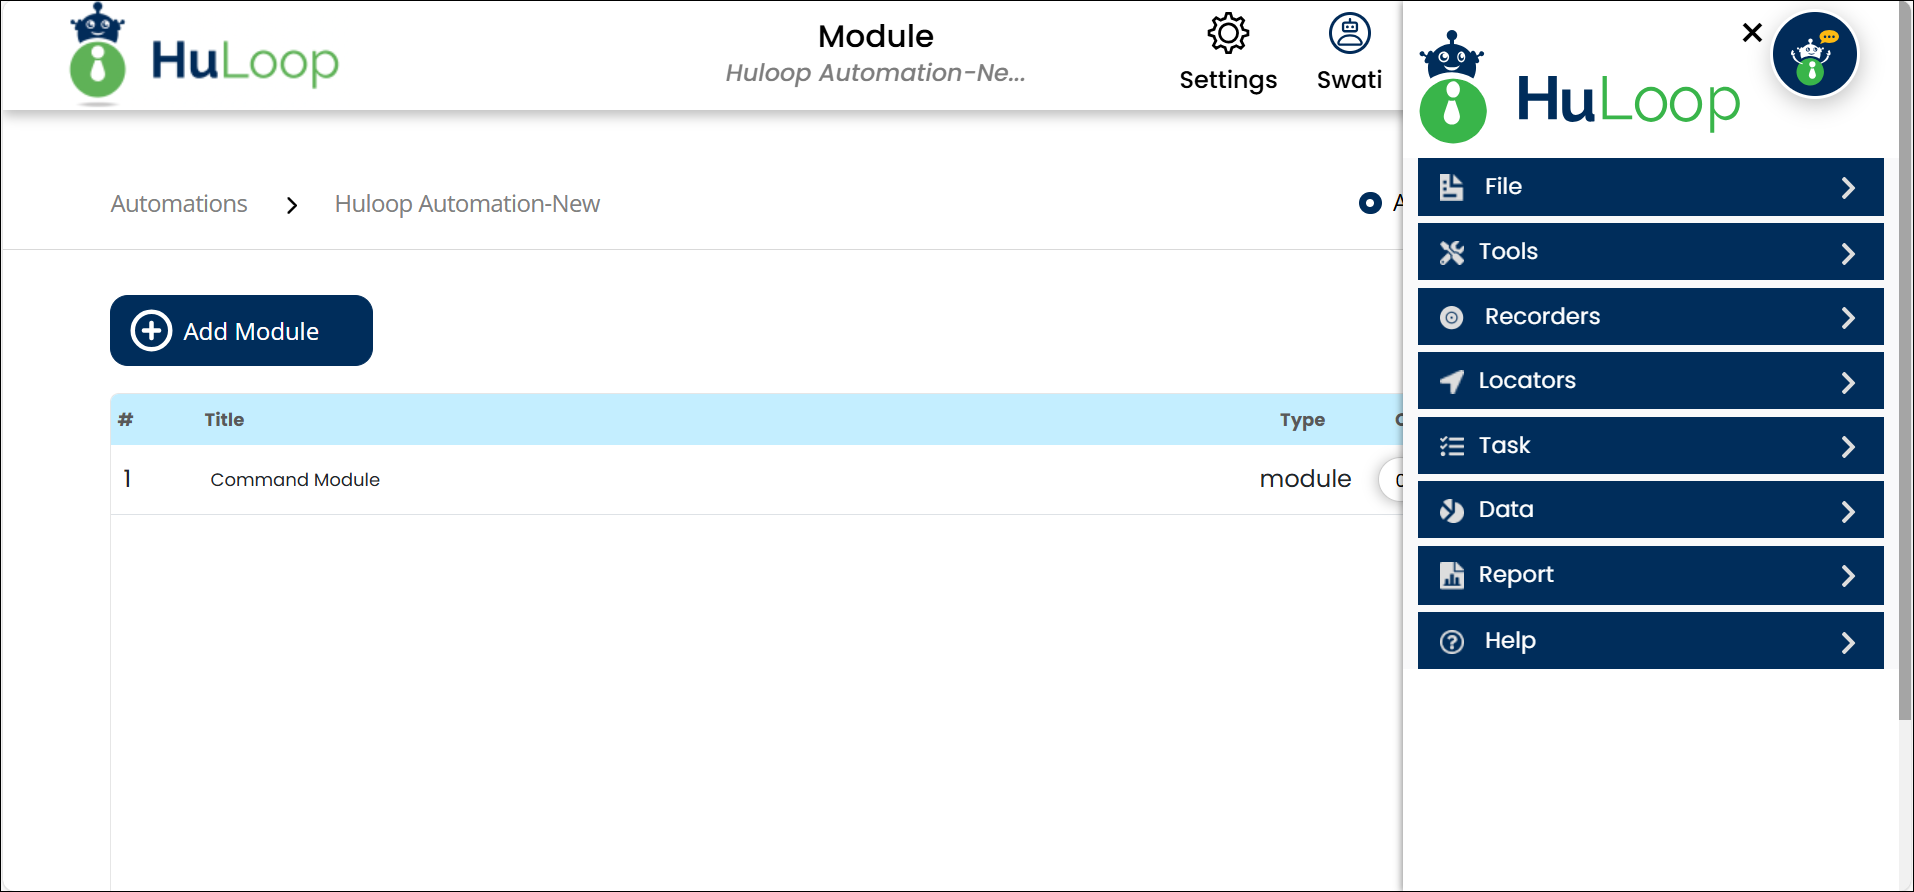Screen dimensions: 1914x892
Task: Click the Report chart icon
Action: tap(1451, 576)
